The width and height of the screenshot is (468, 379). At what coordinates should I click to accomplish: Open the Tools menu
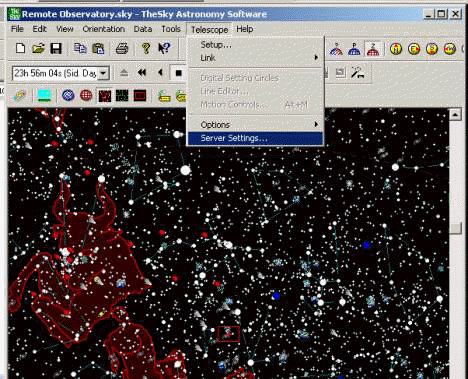(171, 29)
